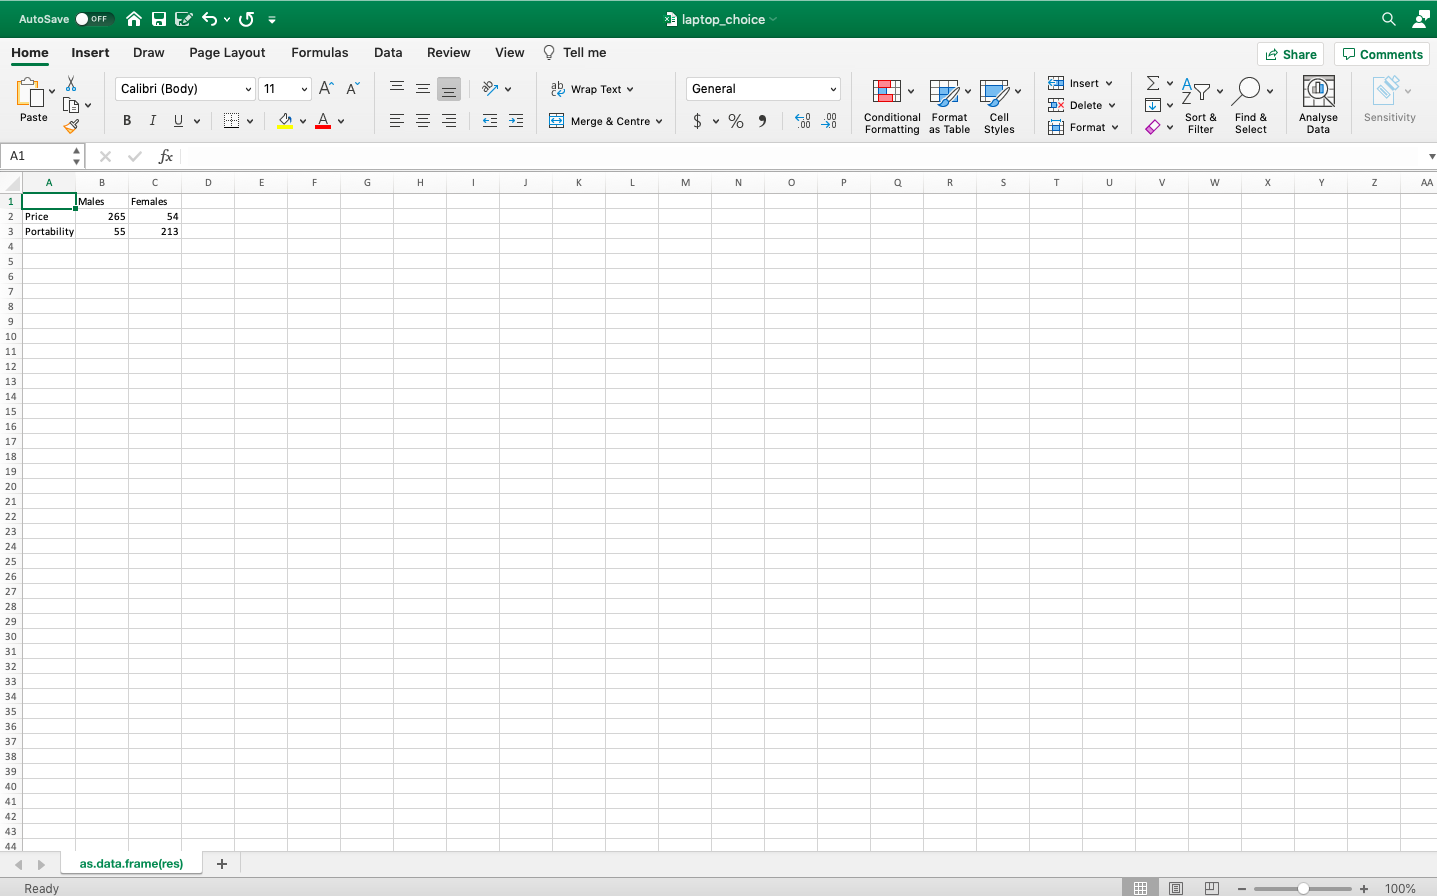This screenshot has width=1437, height=896.
Task: Open Cell Styles gallery
Action: coord(999,105)
